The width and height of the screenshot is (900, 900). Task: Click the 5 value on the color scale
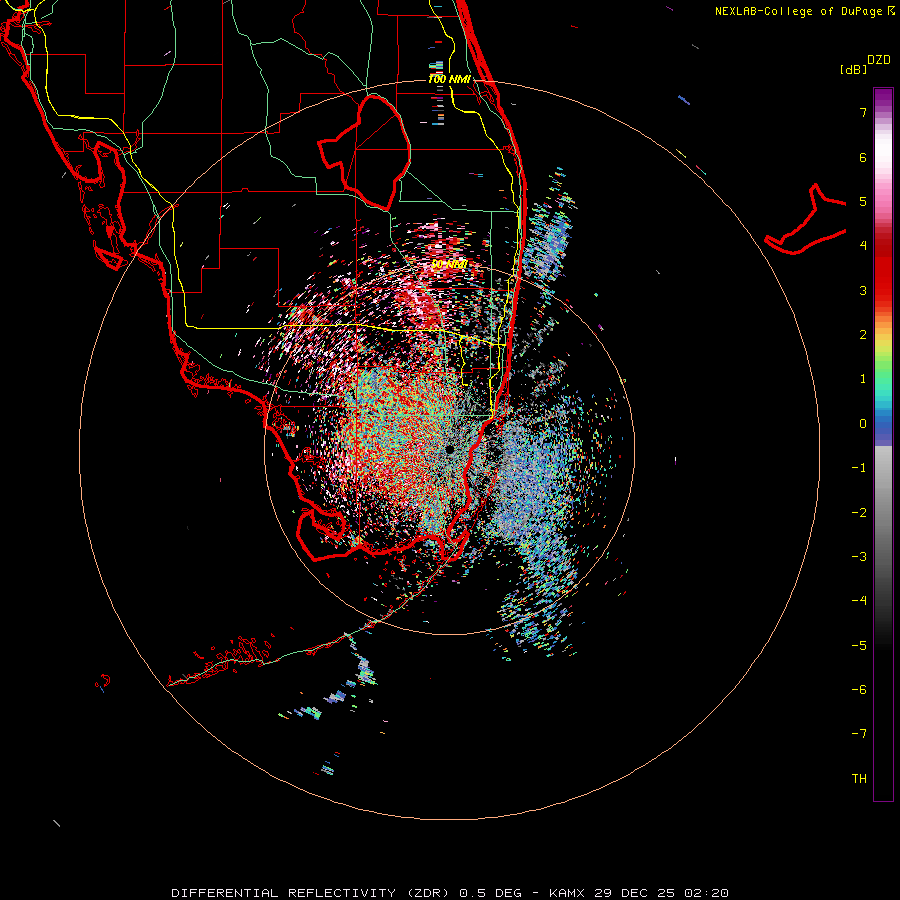pyautogui.click(x=863, y=201)
